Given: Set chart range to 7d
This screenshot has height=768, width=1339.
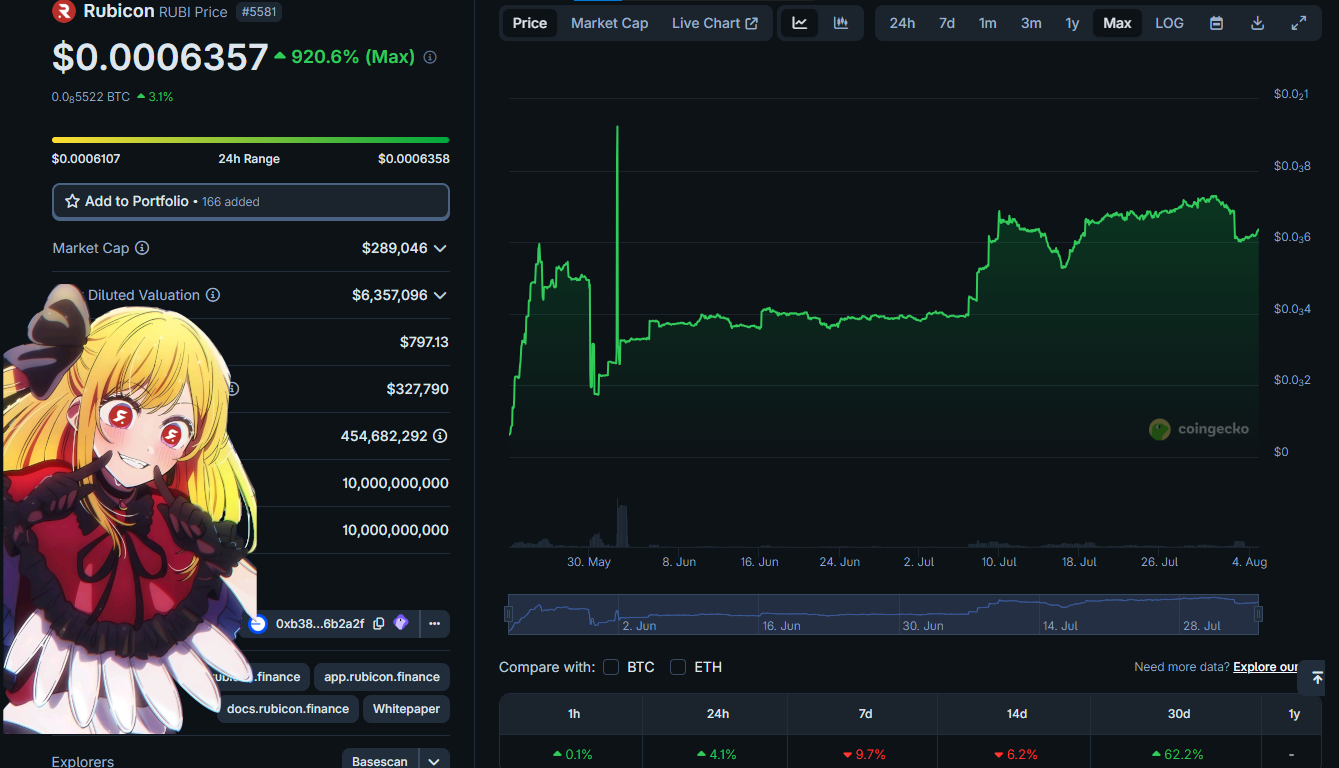Looking at the screenshot, I should click(946, 23).
